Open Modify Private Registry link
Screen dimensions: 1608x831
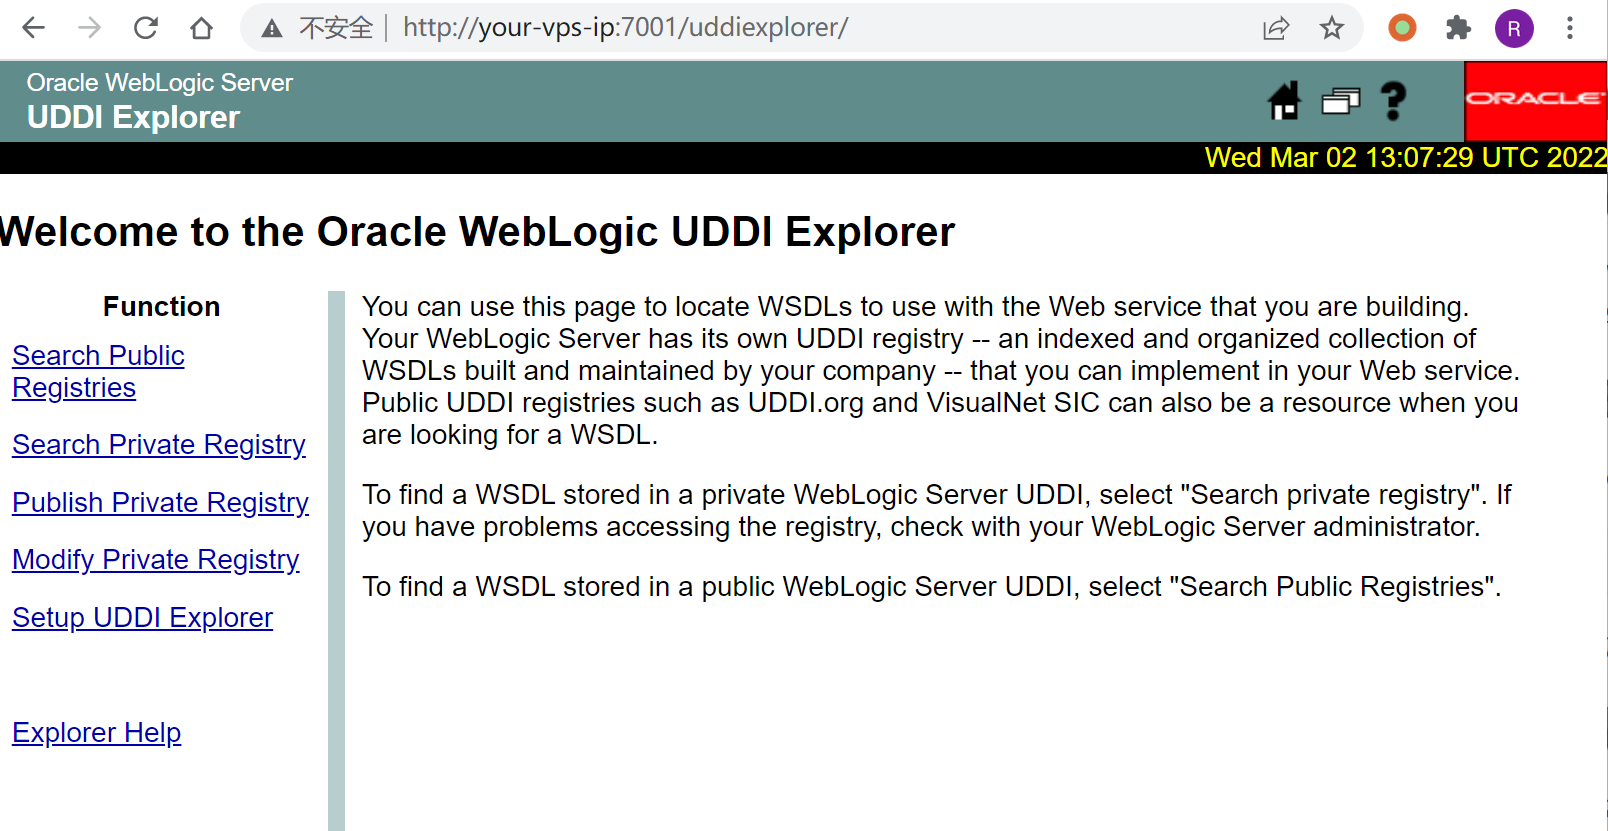click(x=156, y=559)
